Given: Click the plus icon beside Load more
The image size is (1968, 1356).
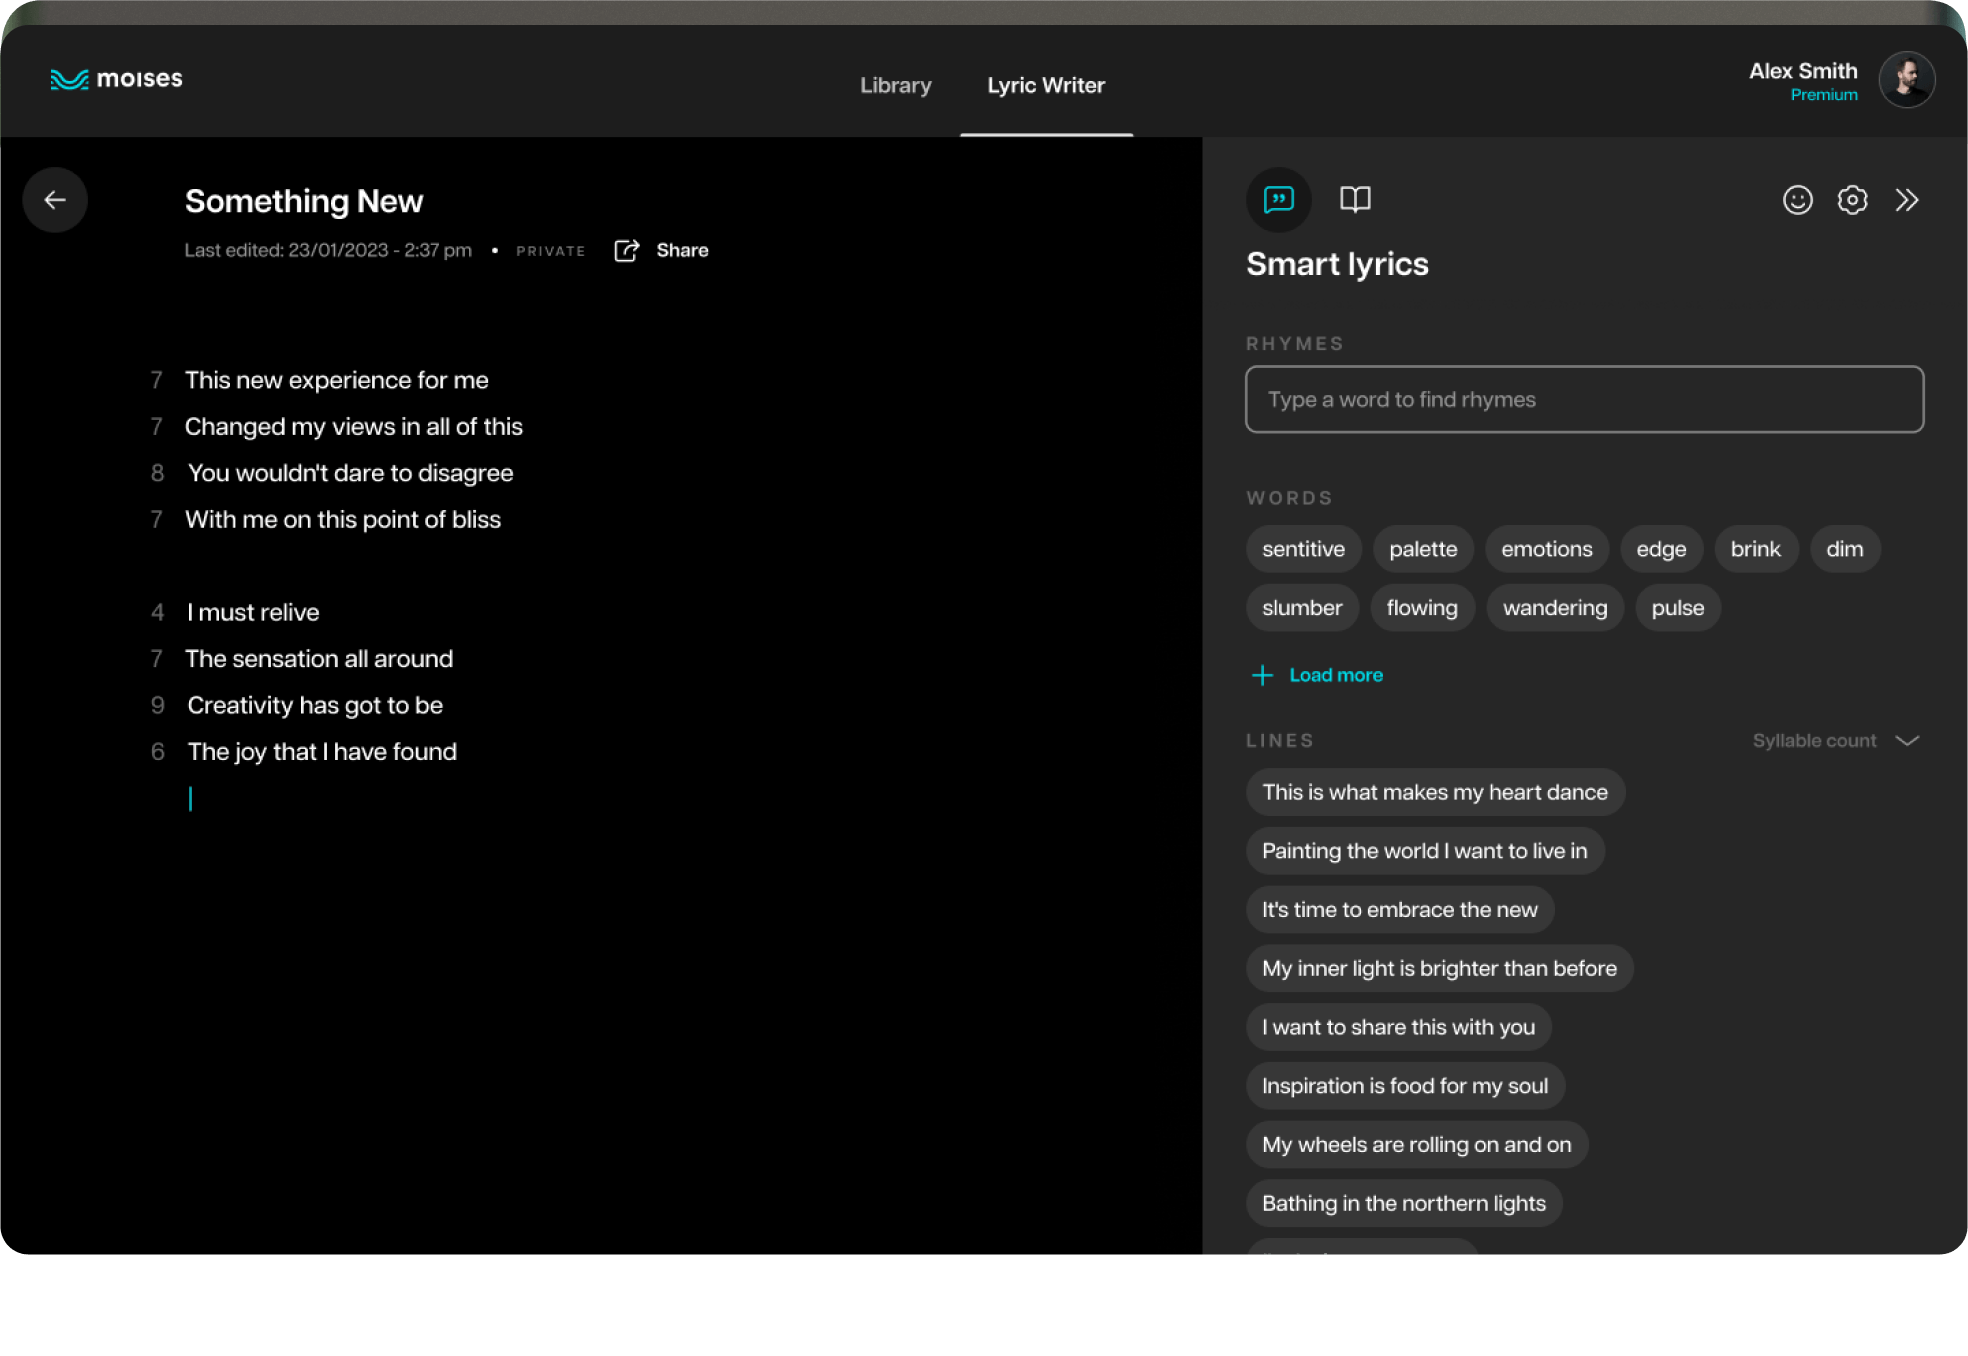Looking at the screenshot, I should click(x=1262, y=675).
